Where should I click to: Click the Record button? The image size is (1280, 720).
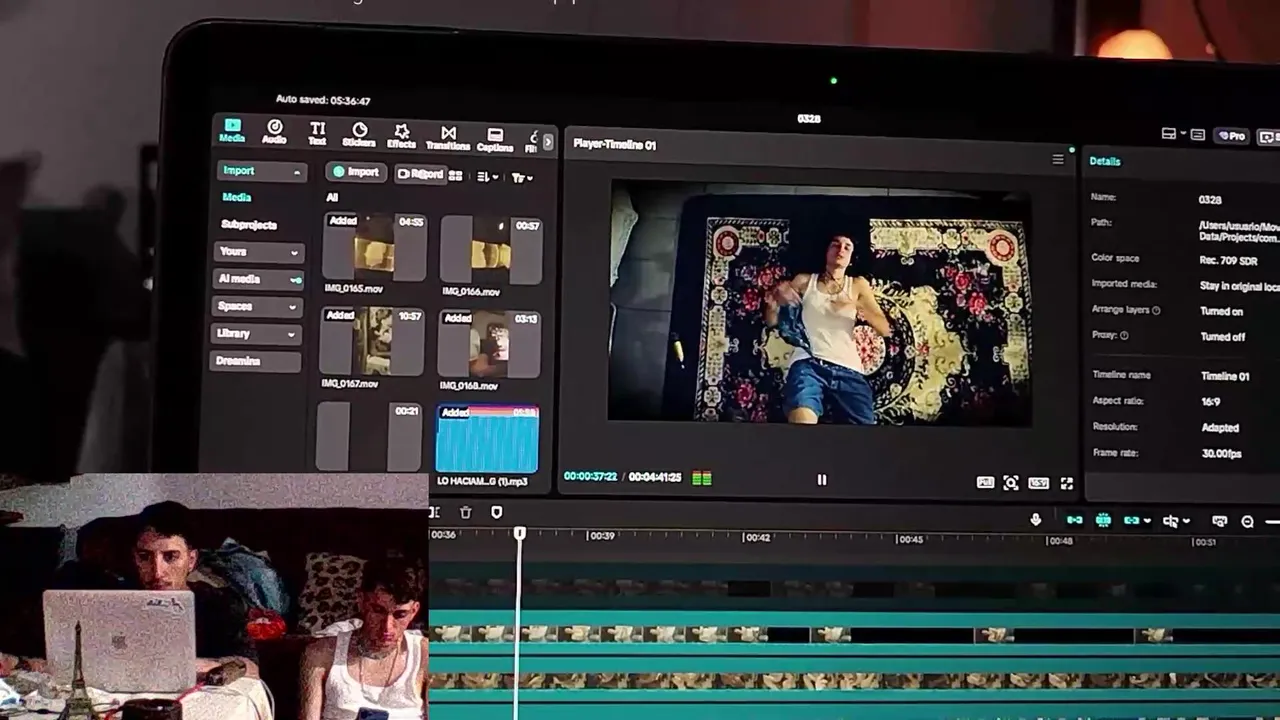419,174
